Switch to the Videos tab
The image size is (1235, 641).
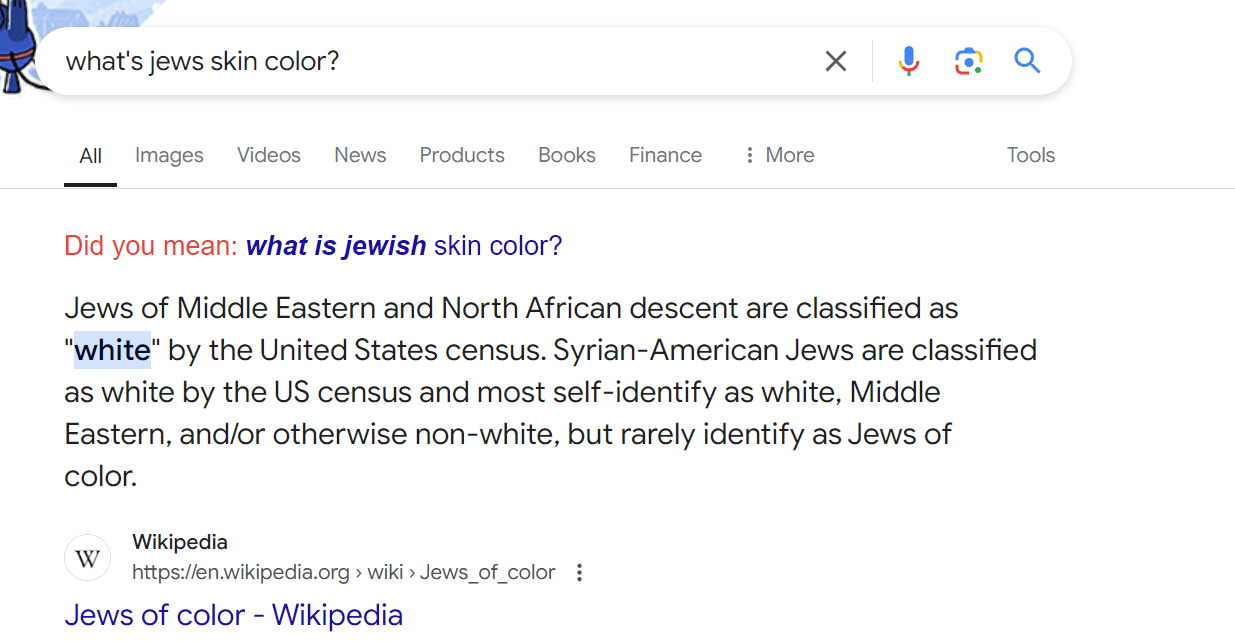tap(268, 155)
